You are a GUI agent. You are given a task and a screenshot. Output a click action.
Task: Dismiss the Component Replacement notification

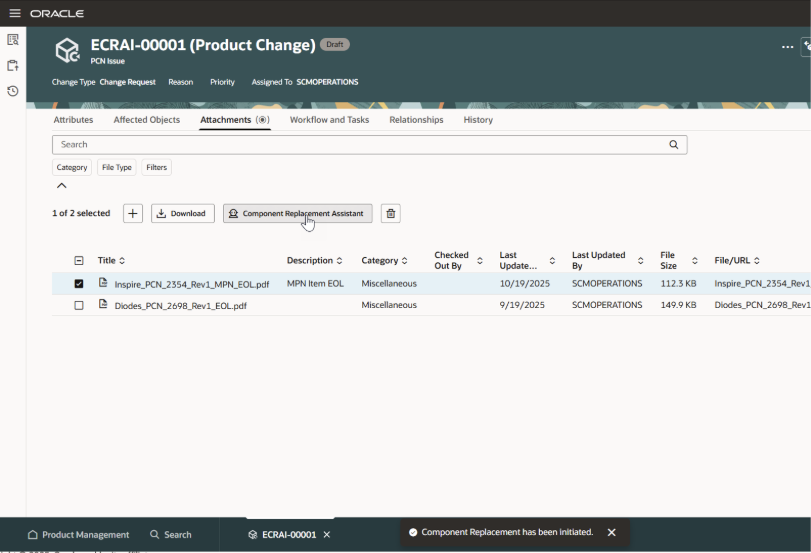pos(612,532)
